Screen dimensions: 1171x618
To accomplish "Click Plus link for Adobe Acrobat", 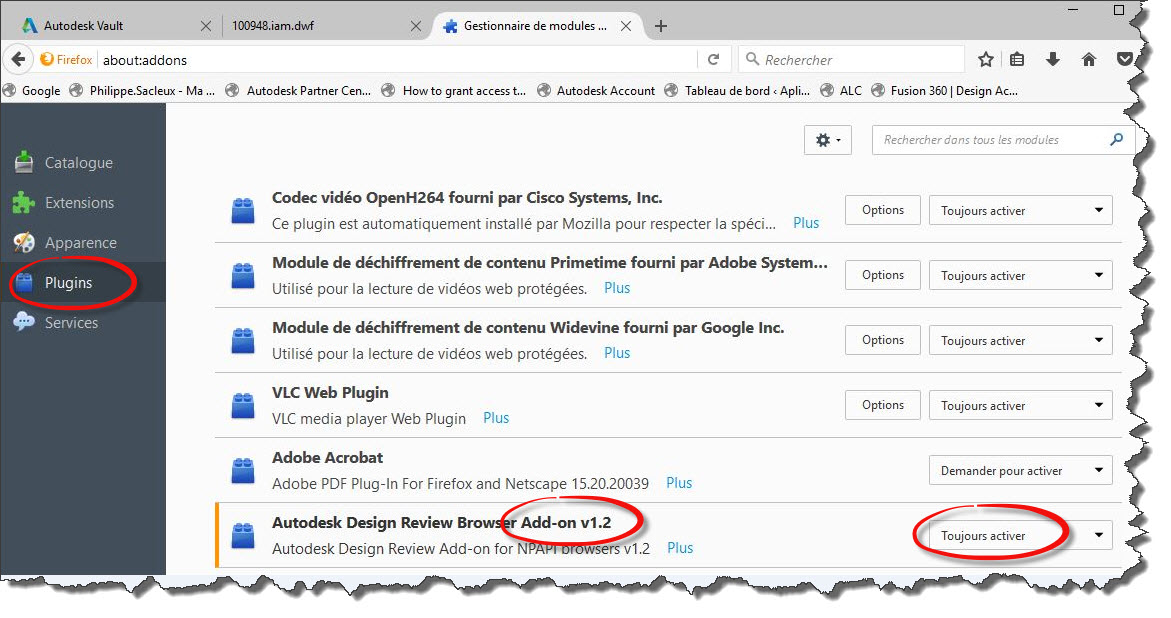I will click(x=679, y=483).
